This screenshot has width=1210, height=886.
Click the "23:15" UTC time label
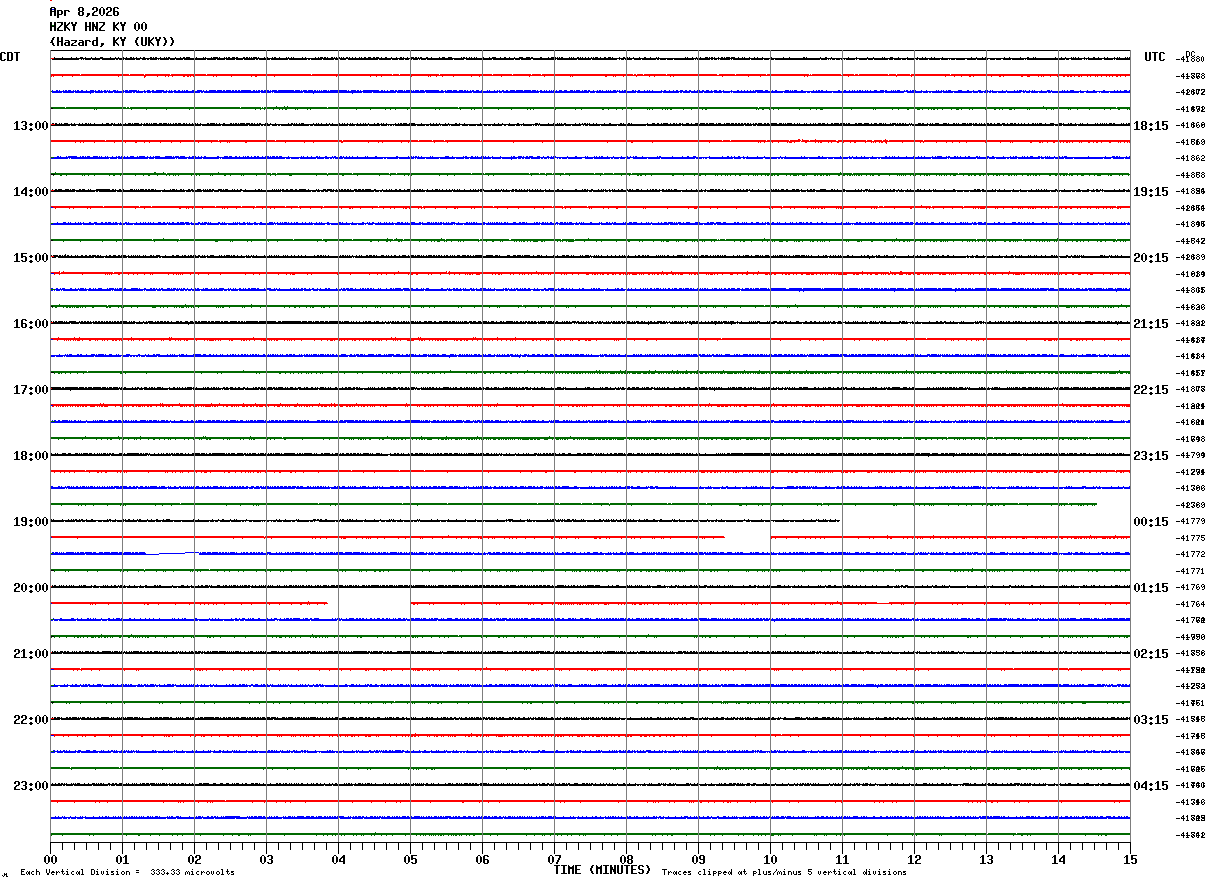(x=1151, y=456)
